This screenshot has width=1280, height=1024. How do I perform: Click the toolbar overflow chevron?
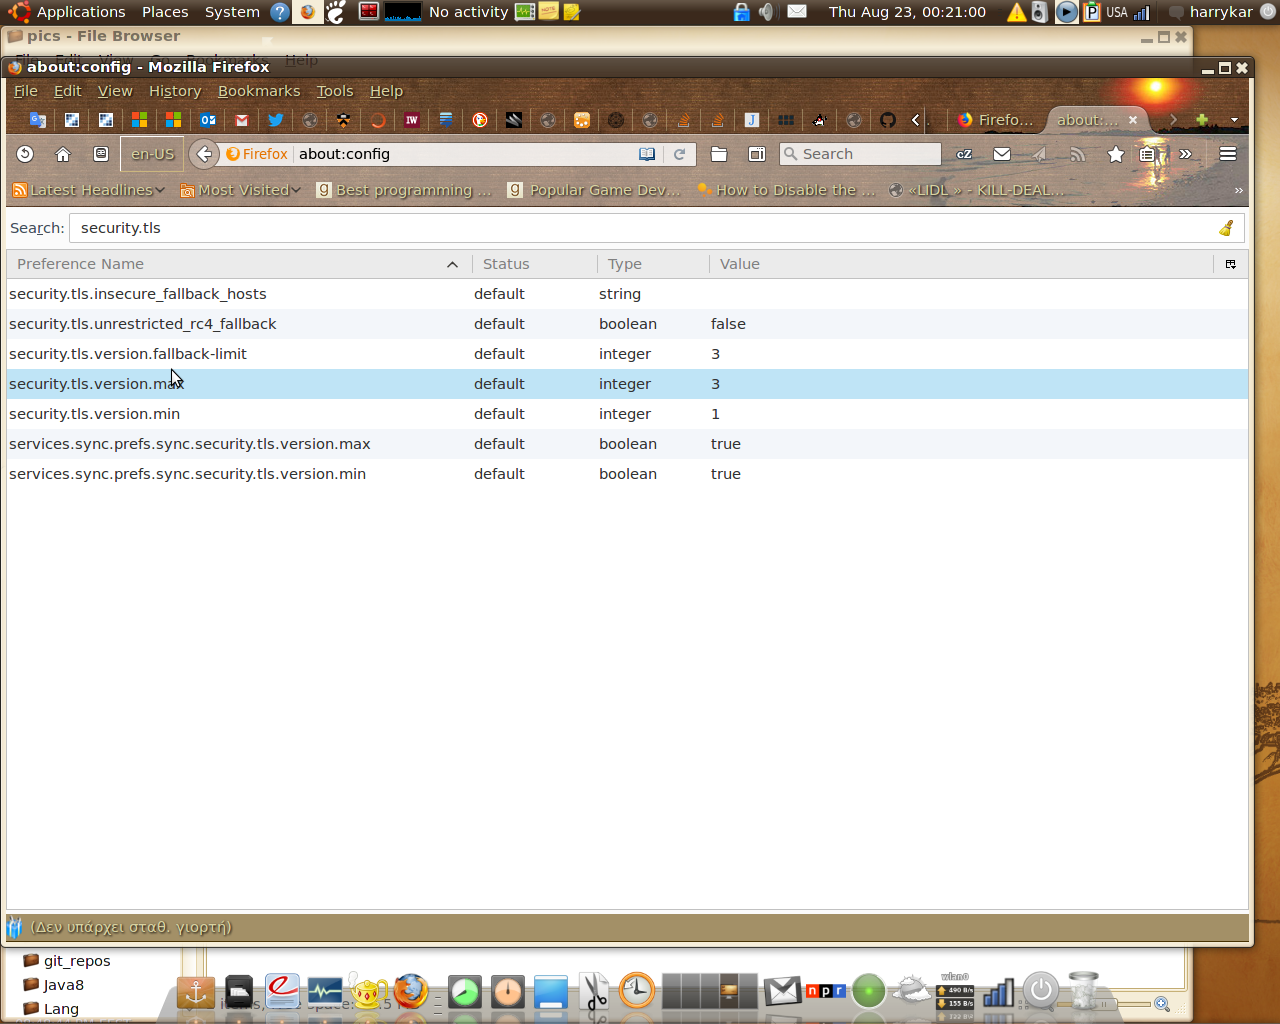coord(1187,154)
